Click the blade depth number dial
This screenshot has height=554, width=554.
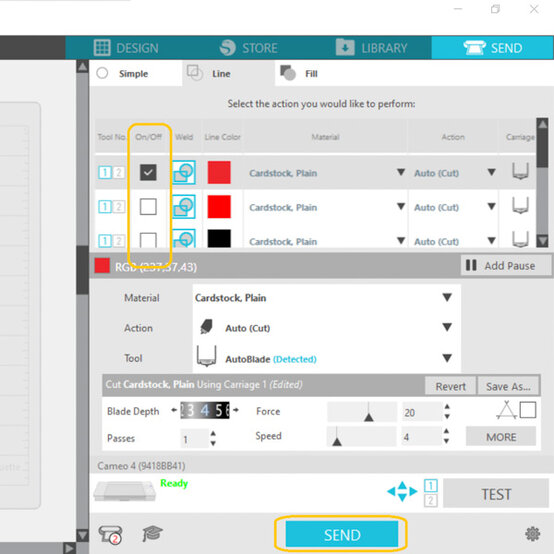pos(205,410)
